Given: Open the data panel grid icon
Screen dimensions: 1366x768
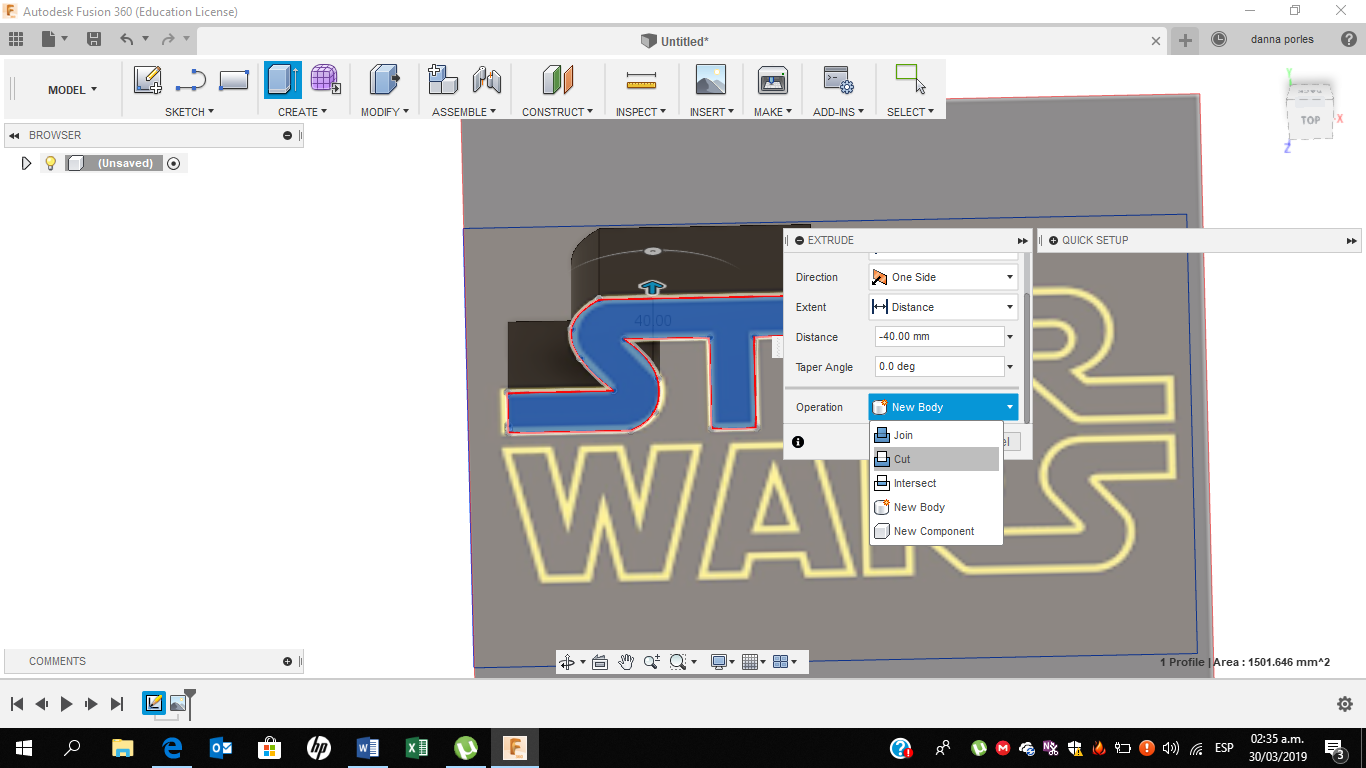Looking at the screenshot, I should click(x=16, y=39).
